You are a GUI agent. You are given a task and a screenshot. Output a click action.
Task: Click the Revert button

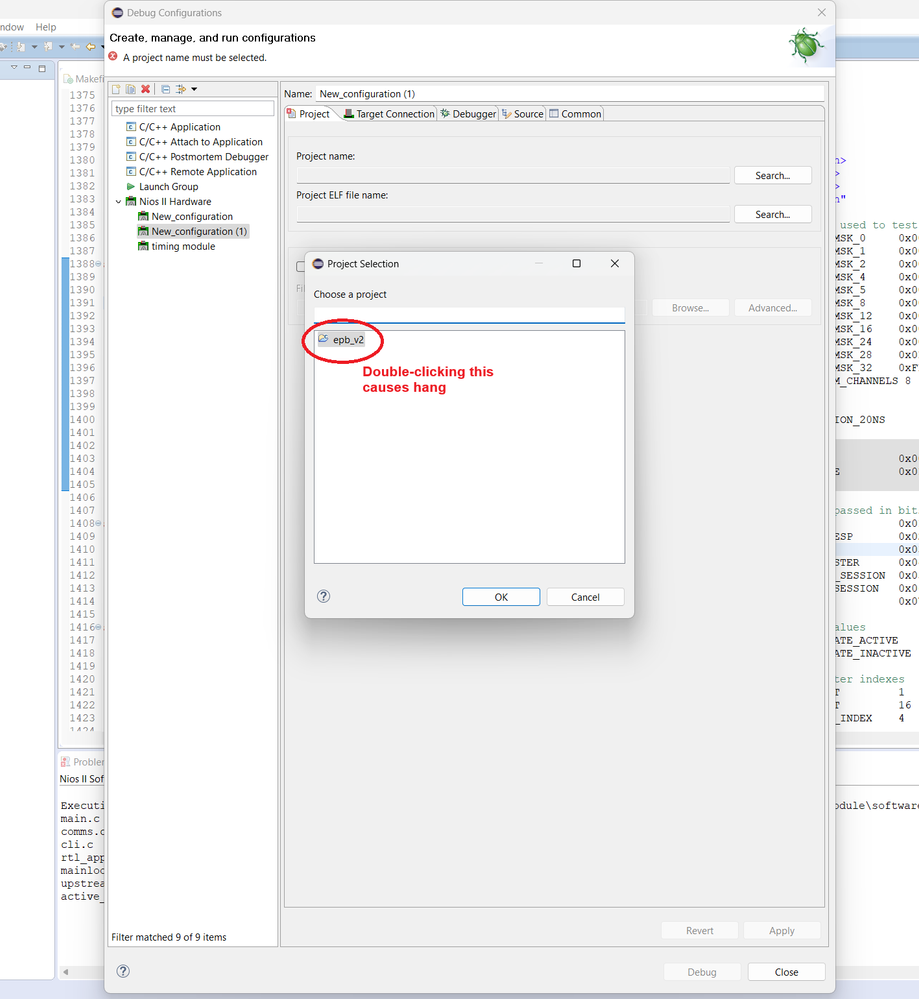(699, 931)
